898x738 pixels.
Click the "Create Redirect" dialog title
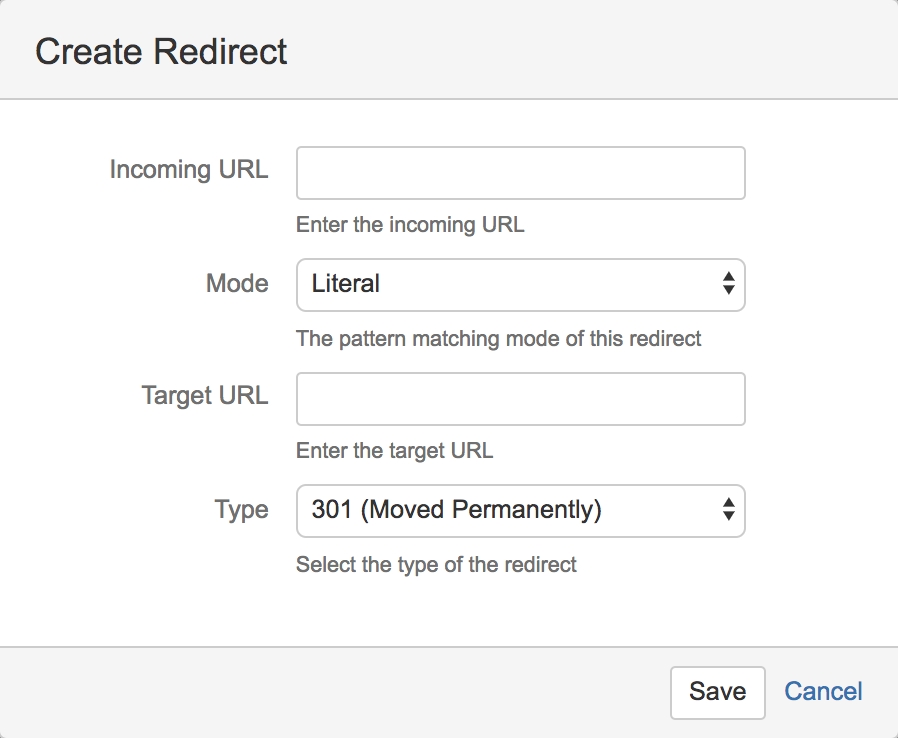(161, 52)
